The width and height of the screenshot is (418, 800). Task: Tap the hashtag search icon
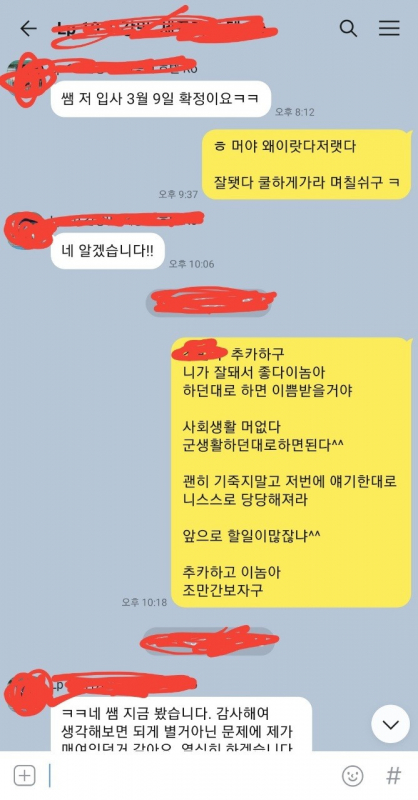(x=393, y=776)
